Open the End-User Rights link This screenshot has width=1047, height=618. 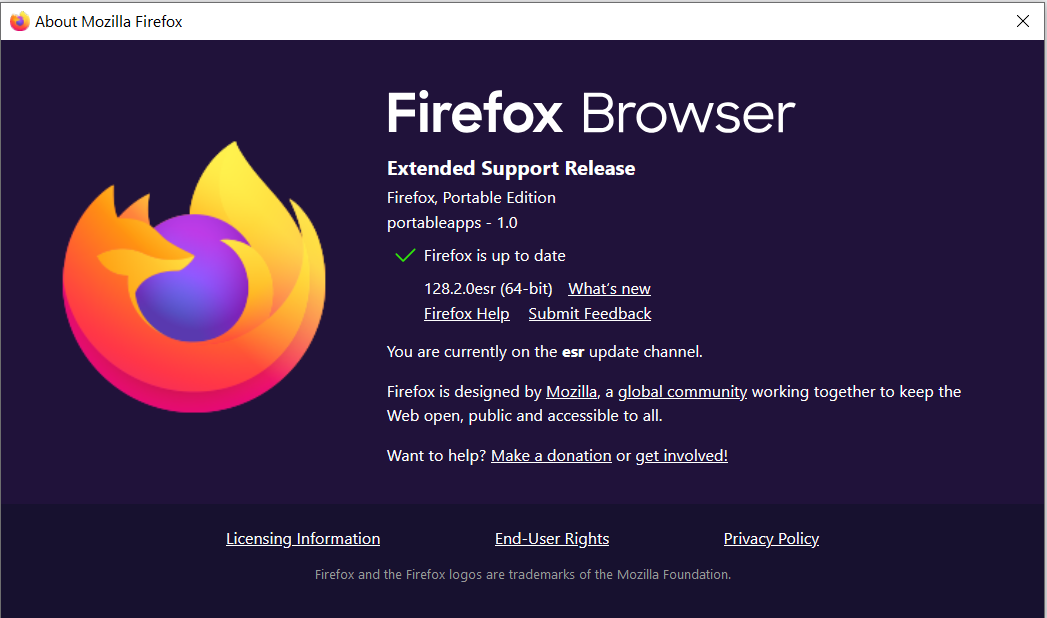click(552, 539)
